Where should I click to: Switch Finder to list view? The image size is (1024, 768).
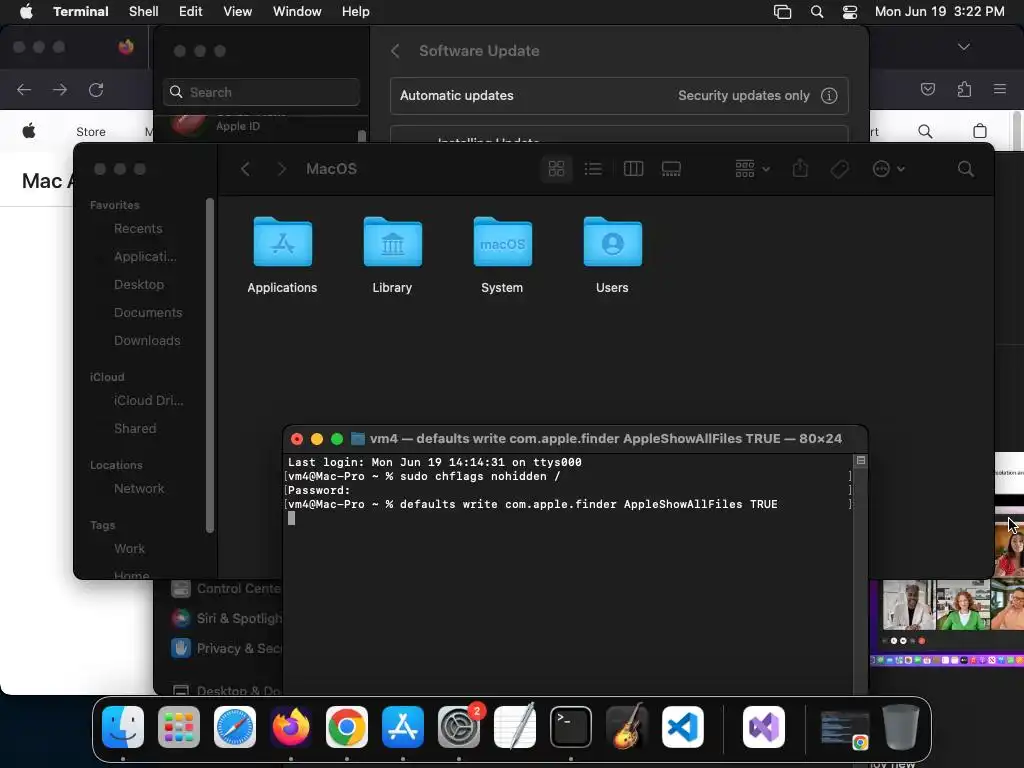[593, 169]
